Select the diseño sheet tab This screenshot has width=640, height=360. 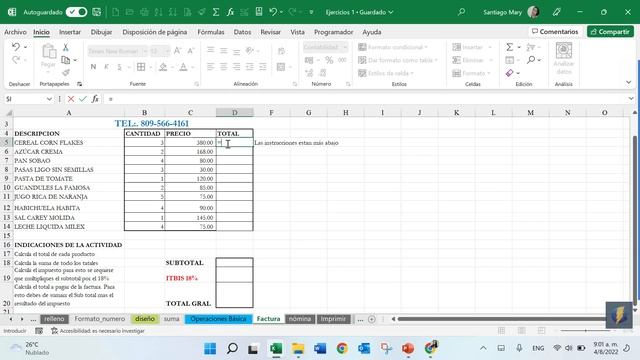[x=144, y=319]
